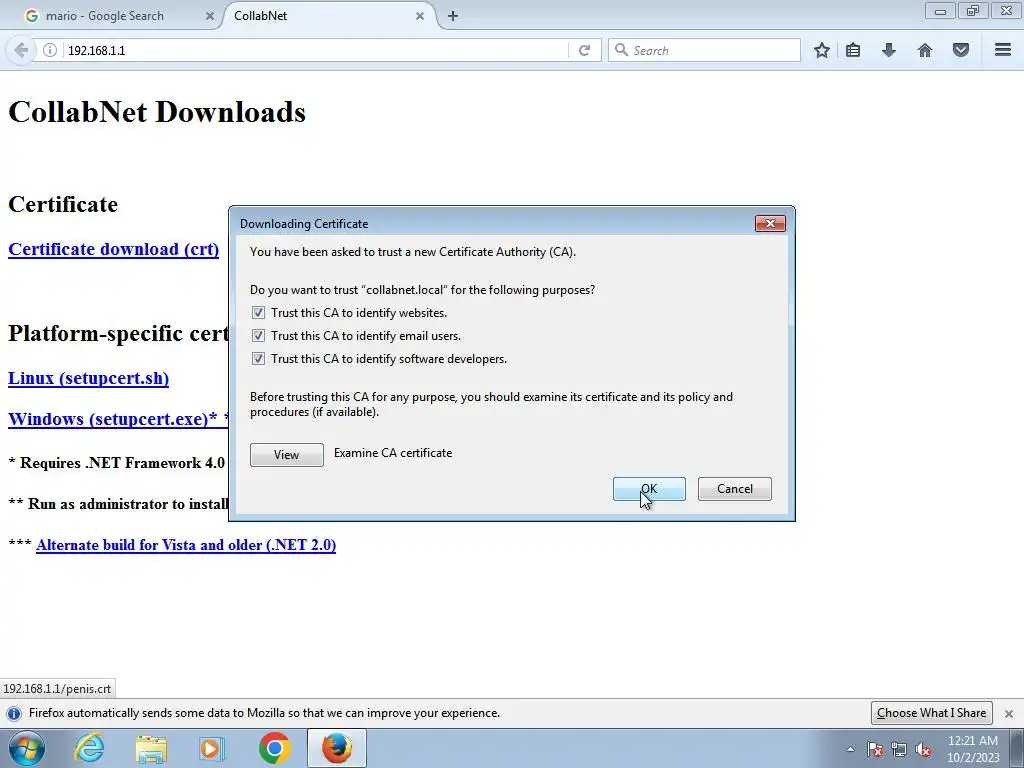Click the Firefox back arrow button

tap(21, 50)
